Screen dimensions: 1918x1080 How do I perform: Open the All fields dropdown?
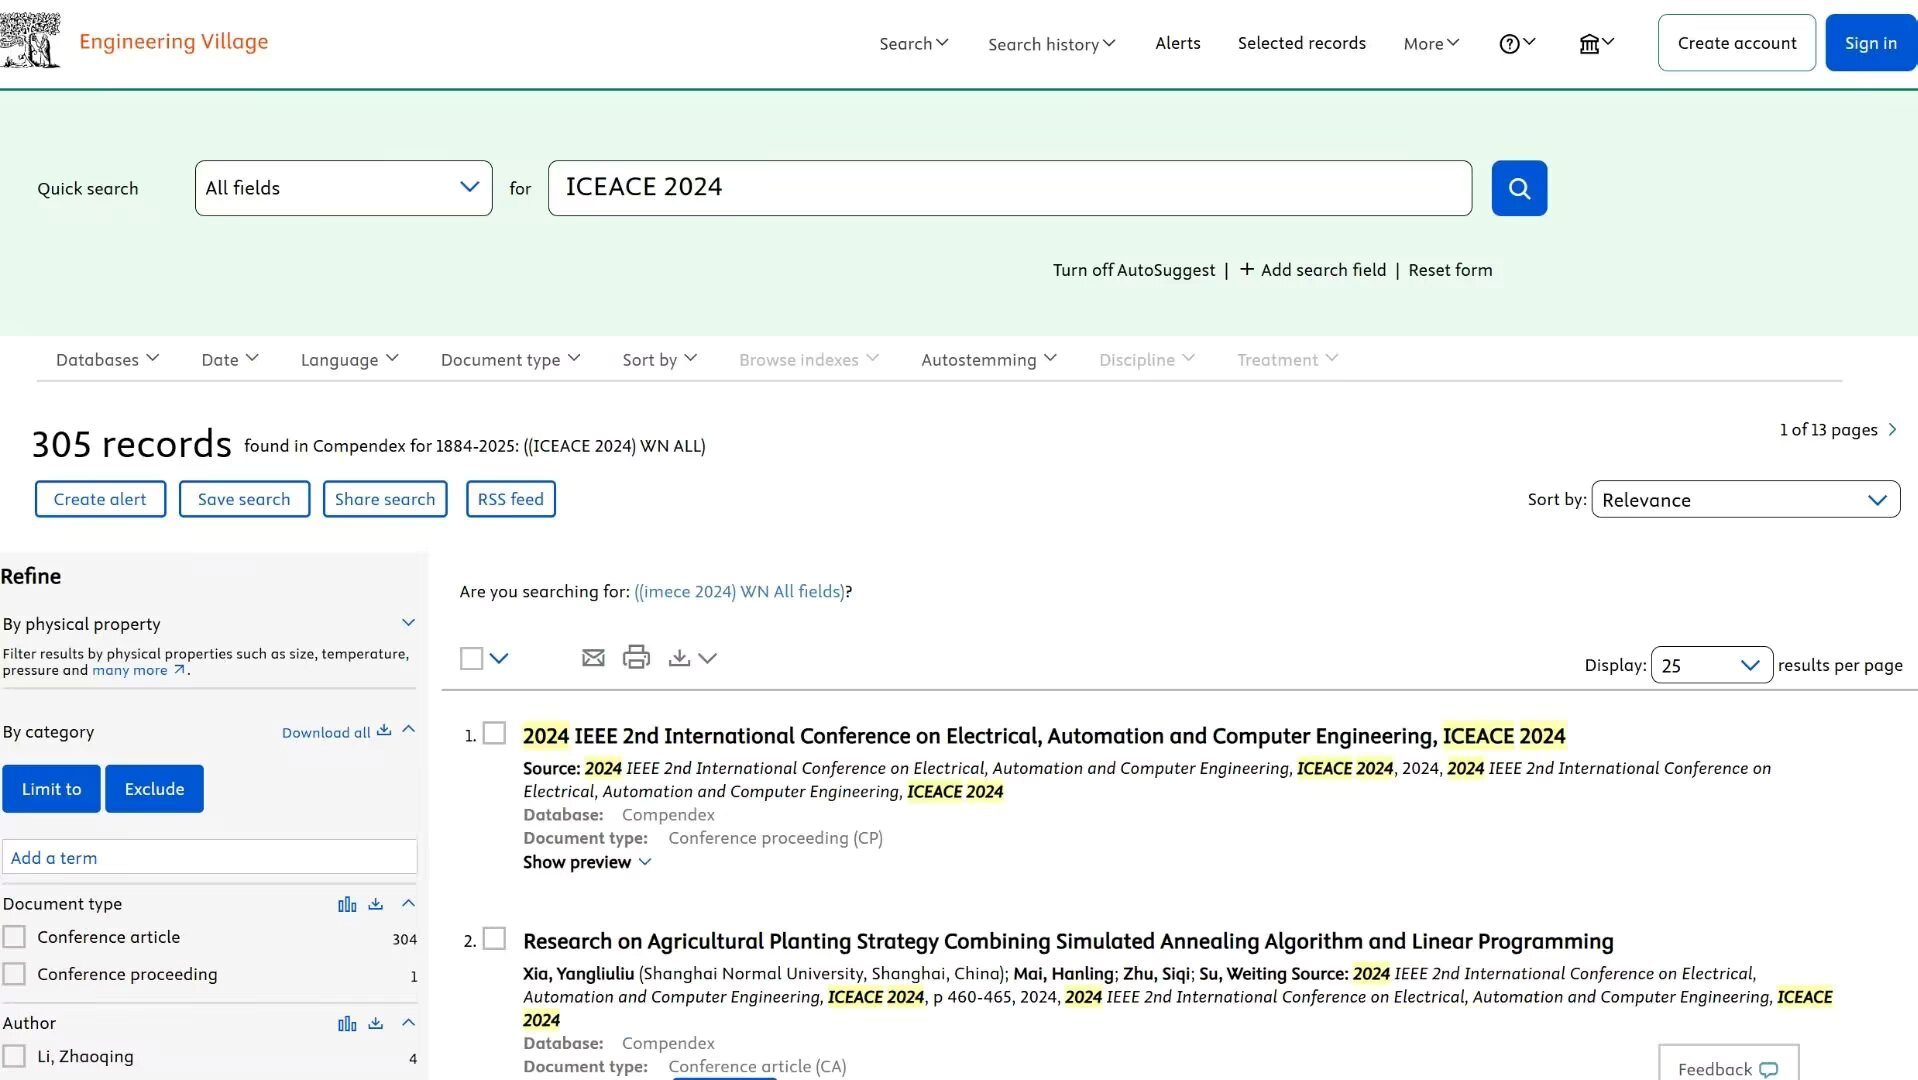pos(343,188)
